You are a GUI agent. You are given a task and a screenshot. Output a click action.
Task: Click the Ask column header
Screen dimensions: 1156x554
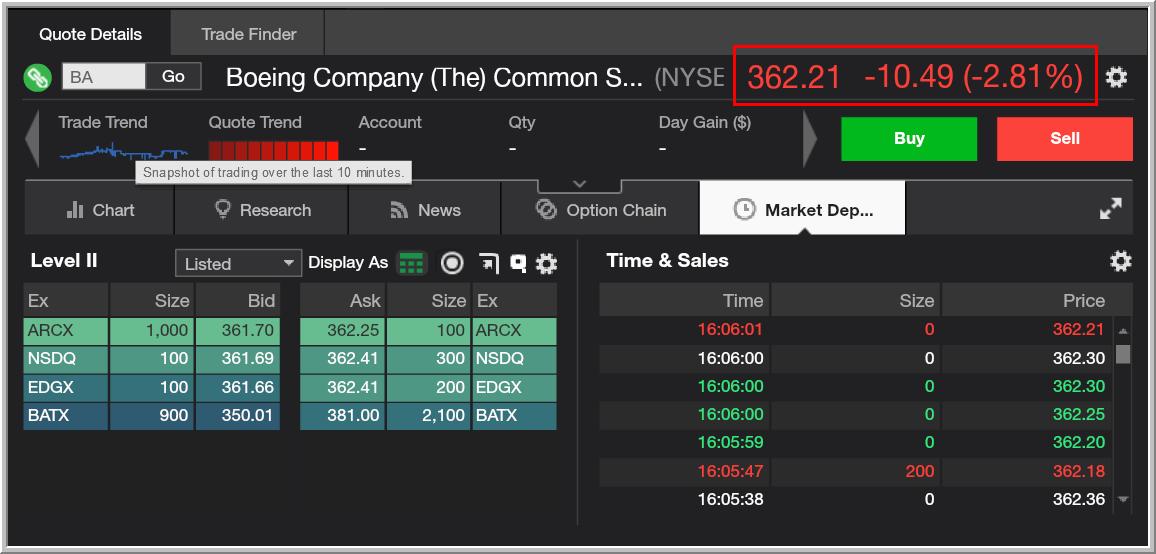(342, 300)
